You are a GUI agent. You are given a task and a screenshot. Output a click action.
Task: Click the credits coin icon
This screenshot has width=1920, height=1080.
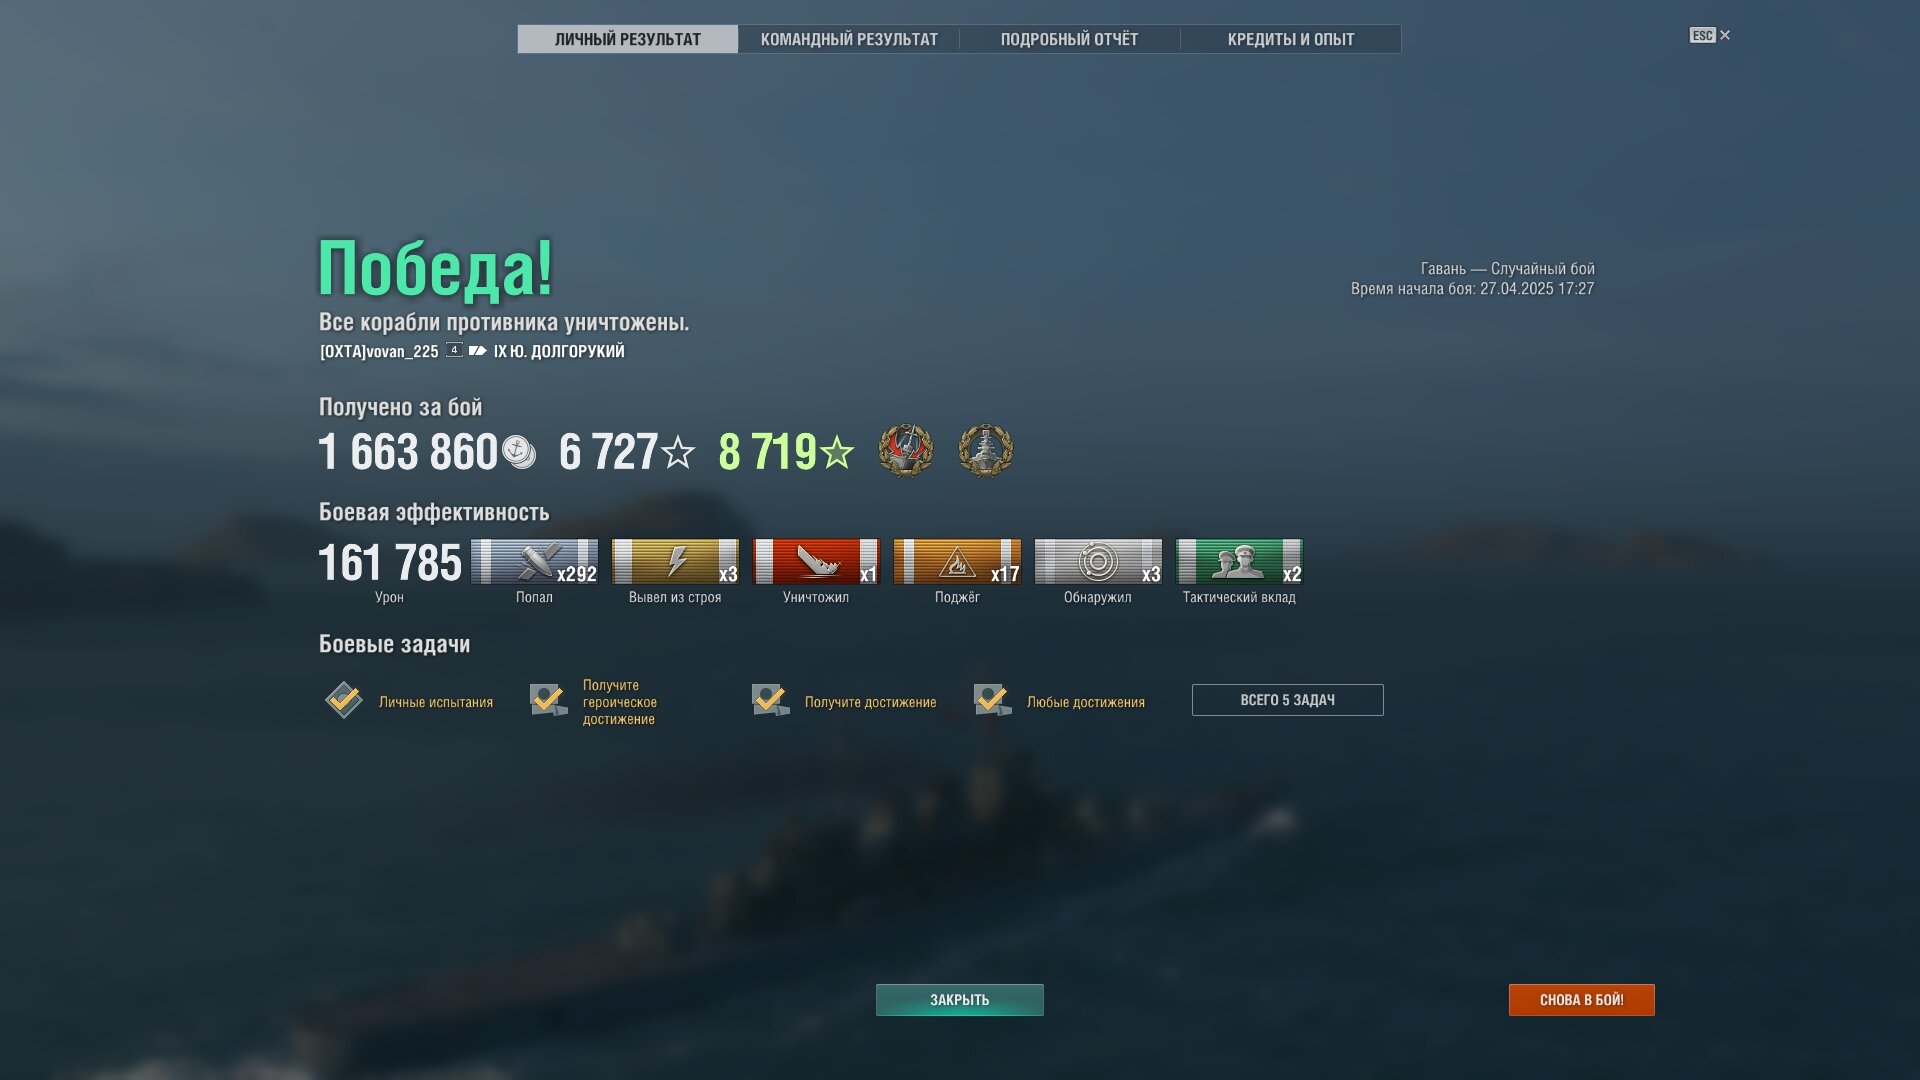point(518,452)
